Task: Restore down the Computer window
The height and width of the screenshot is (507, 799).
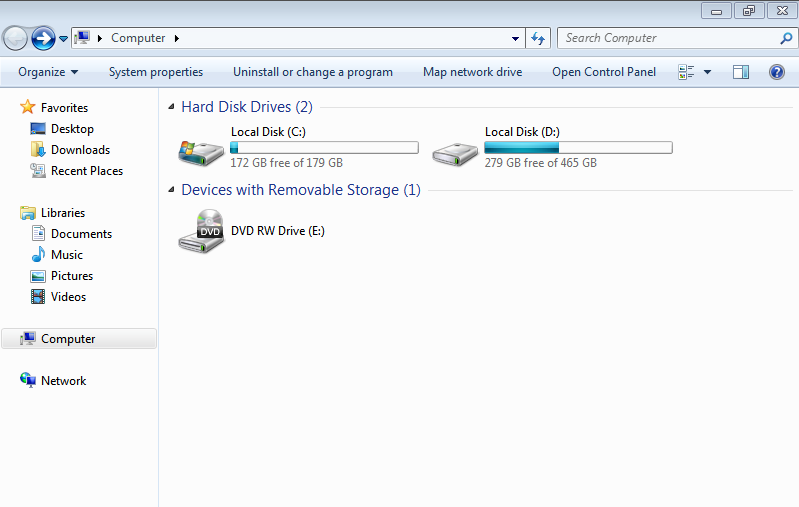Action: click(749, 11)
